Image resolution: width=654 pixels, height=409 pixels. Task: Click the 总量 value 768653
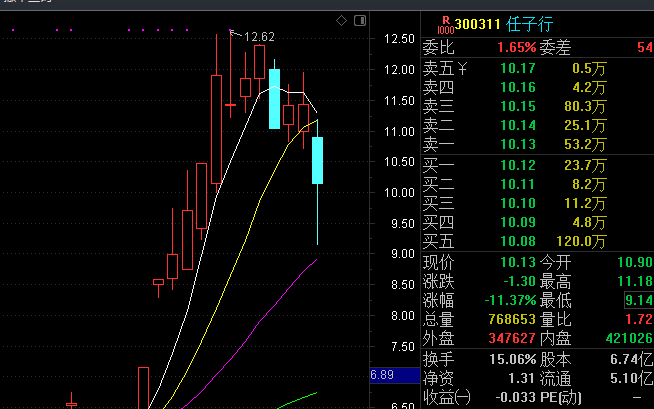pyautogui.click(x=512, y=320)
